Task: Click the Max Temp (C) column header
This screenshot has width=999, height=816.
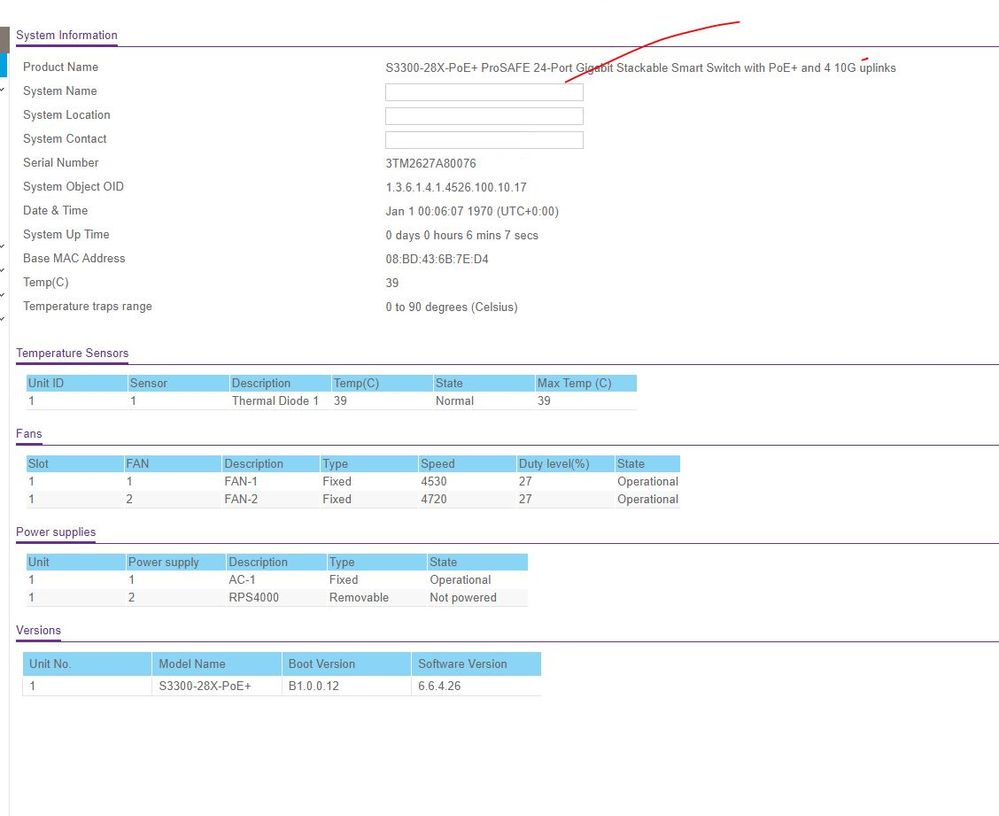Action: [574, 383]
